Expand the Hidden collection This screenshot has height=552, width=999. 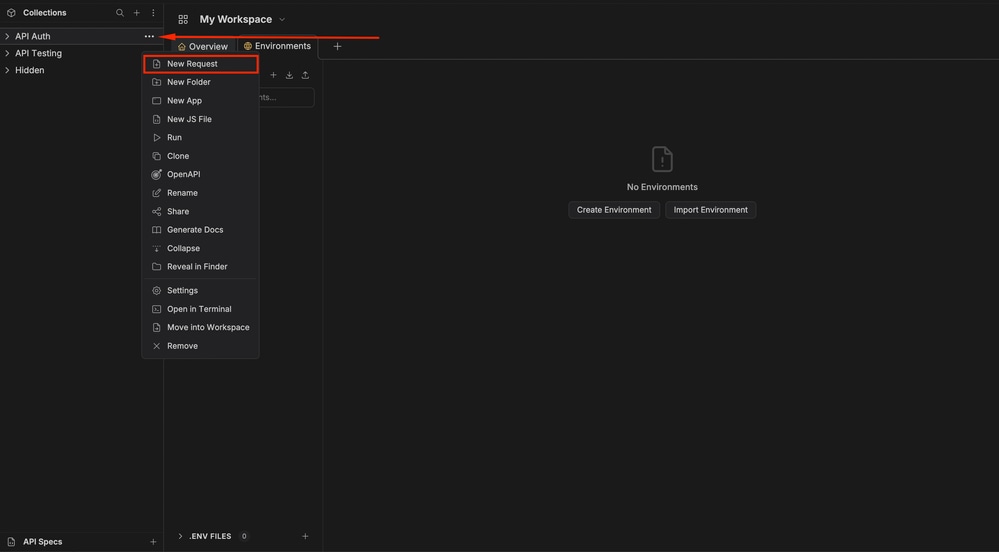coord(7,70)
